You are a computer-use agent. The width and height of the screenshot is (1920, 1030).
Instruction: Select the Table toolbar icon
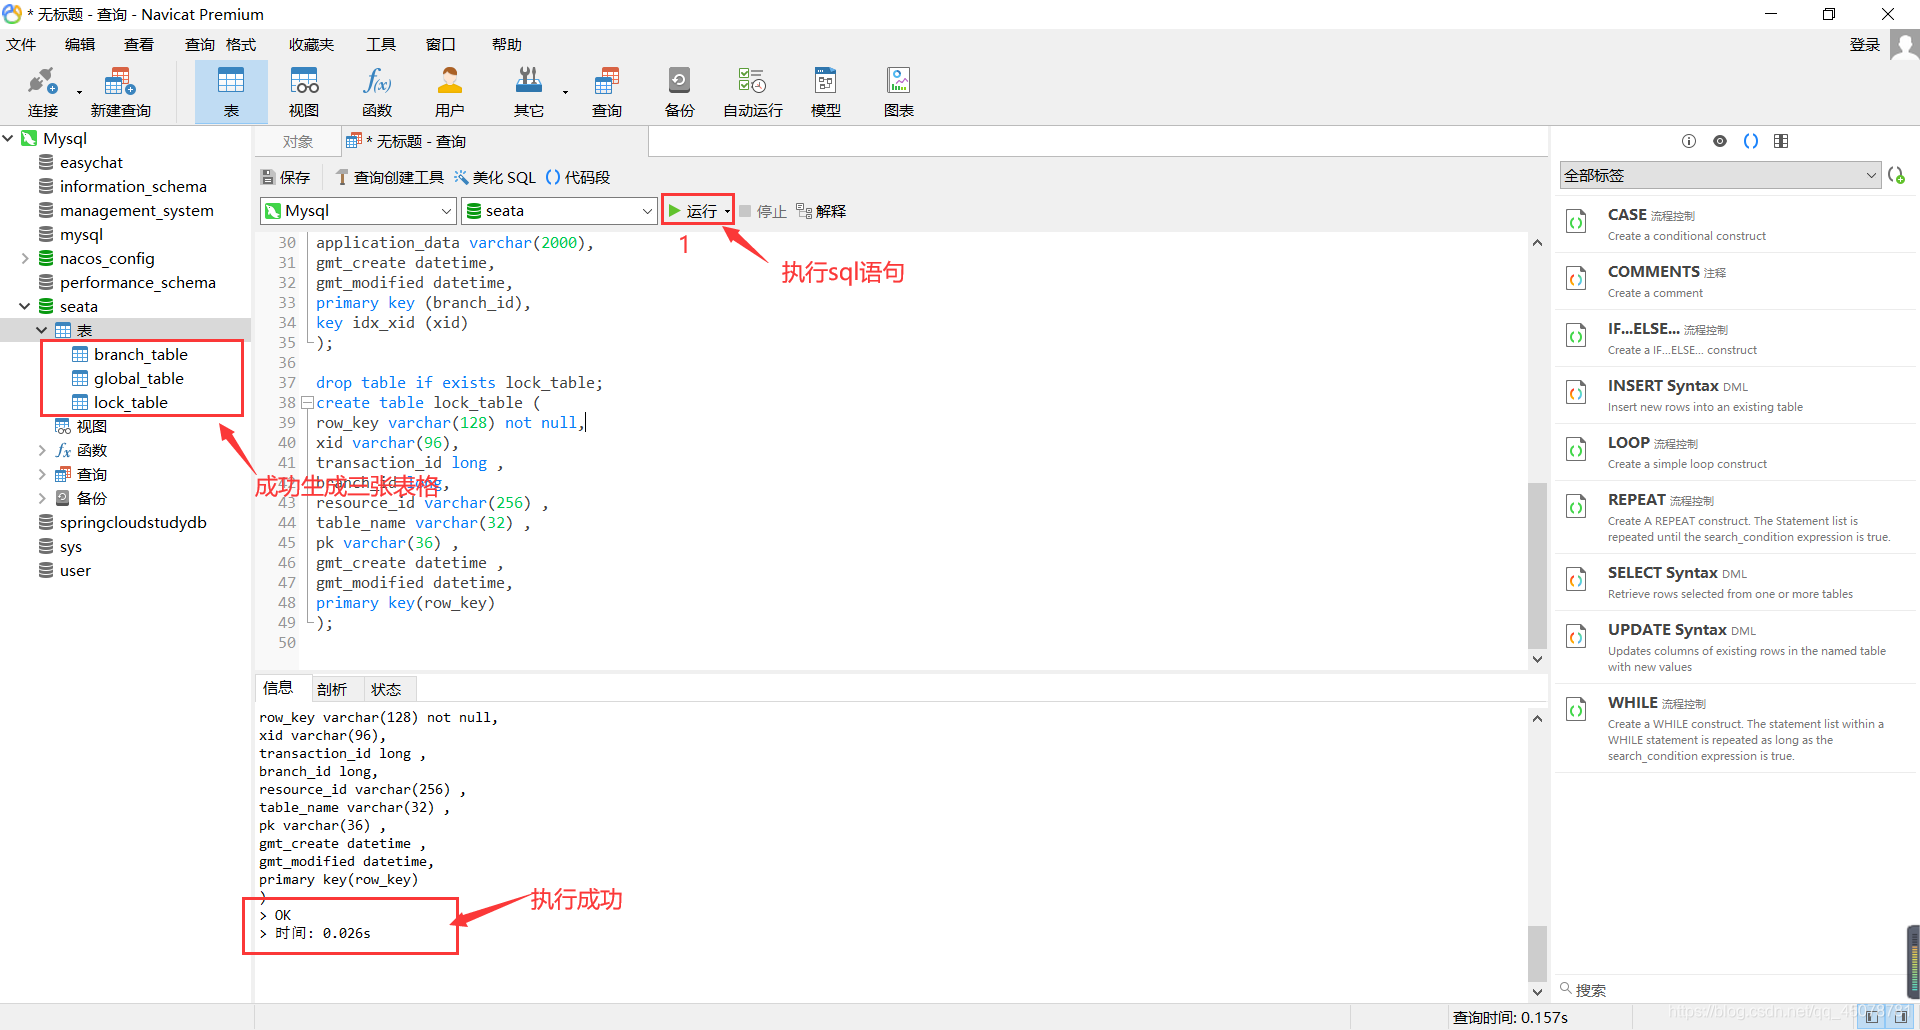click(231, 92)
